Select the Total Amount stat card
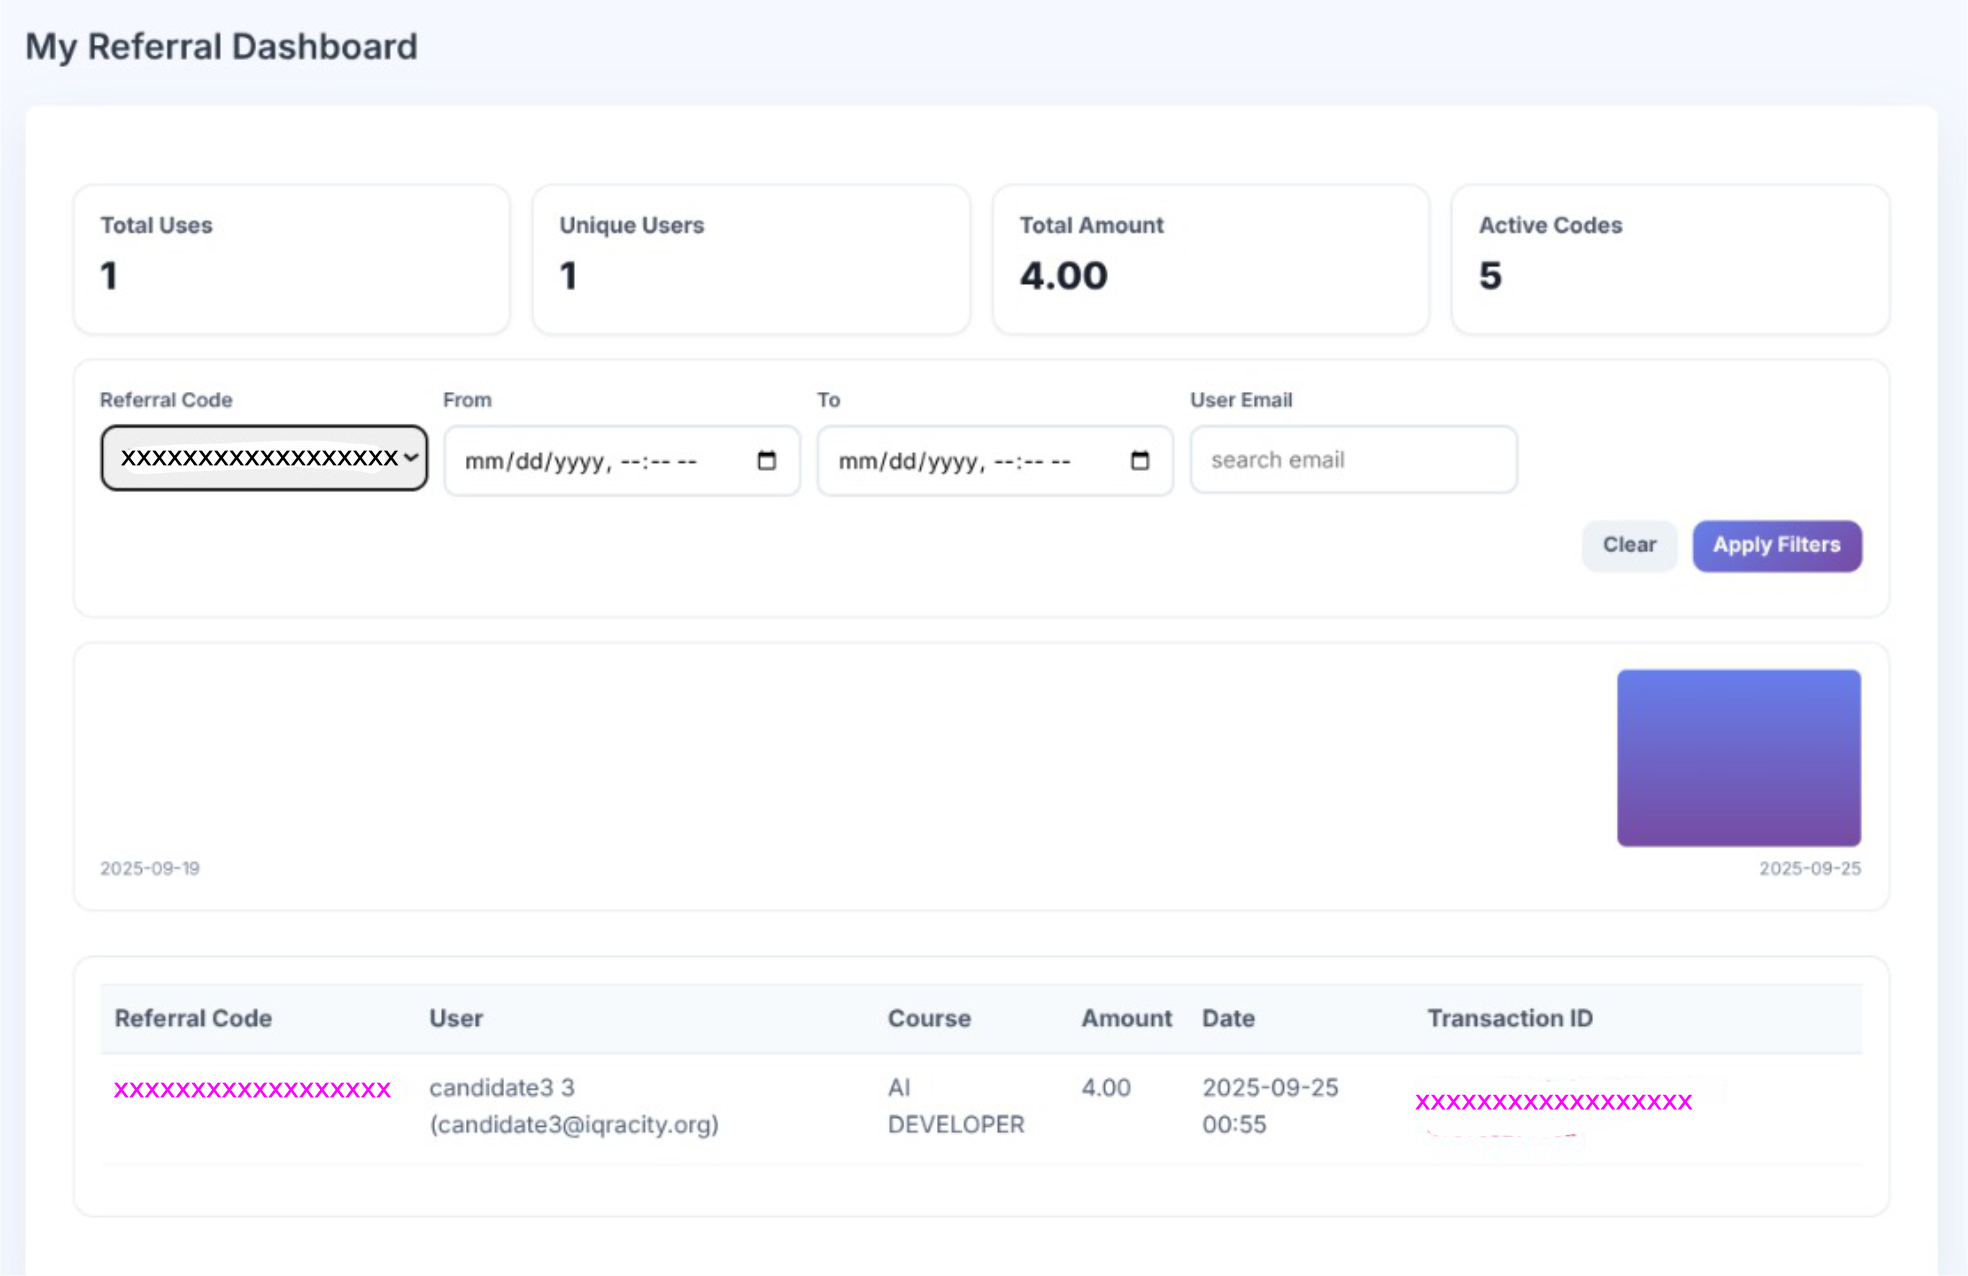 1210,259
